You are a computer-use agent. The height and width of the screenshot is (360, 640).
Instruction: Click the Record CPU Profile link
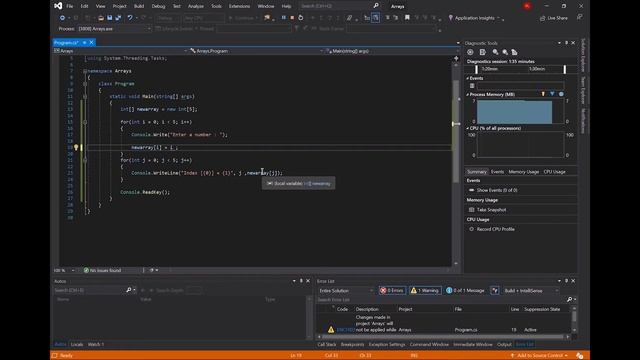(x=496, y=229)
